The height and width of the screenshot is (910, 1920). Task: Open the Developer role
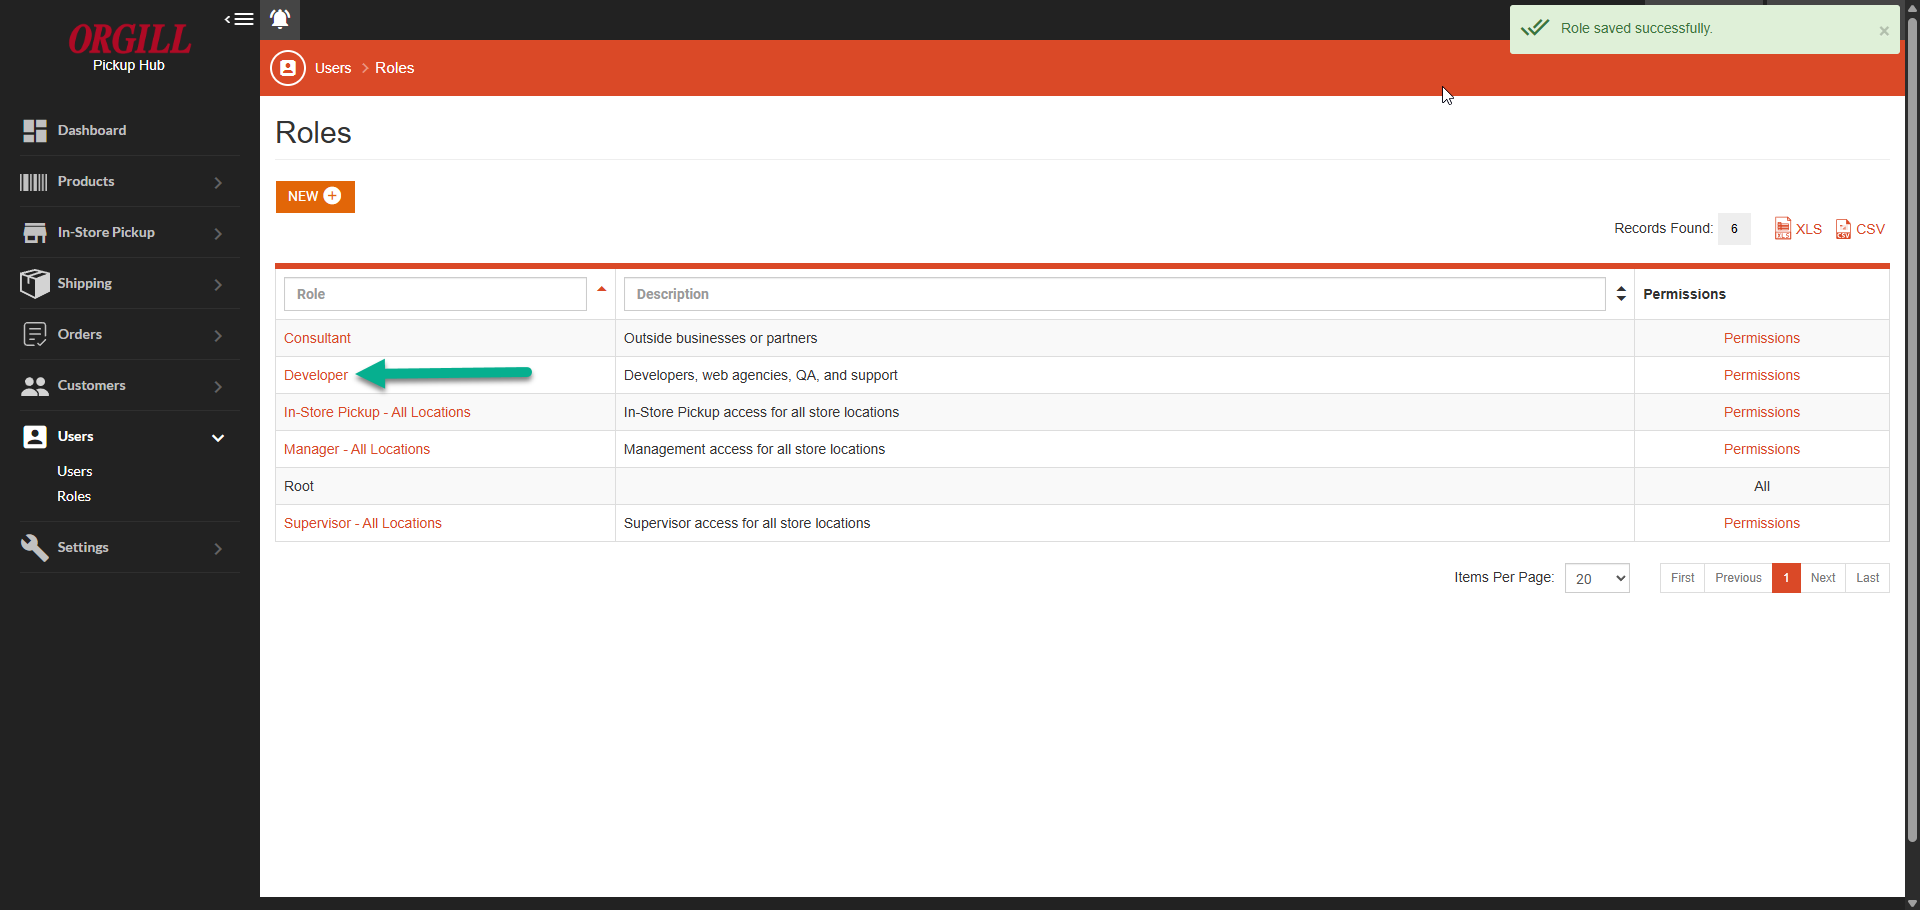coord(315,375)
